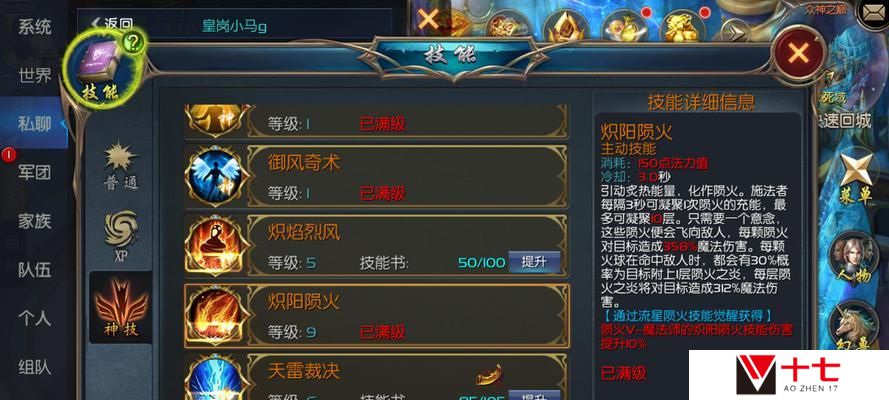Open the 队伍 chat channel
This screenshot has width=889, height=400.
[x=35, y=270]
